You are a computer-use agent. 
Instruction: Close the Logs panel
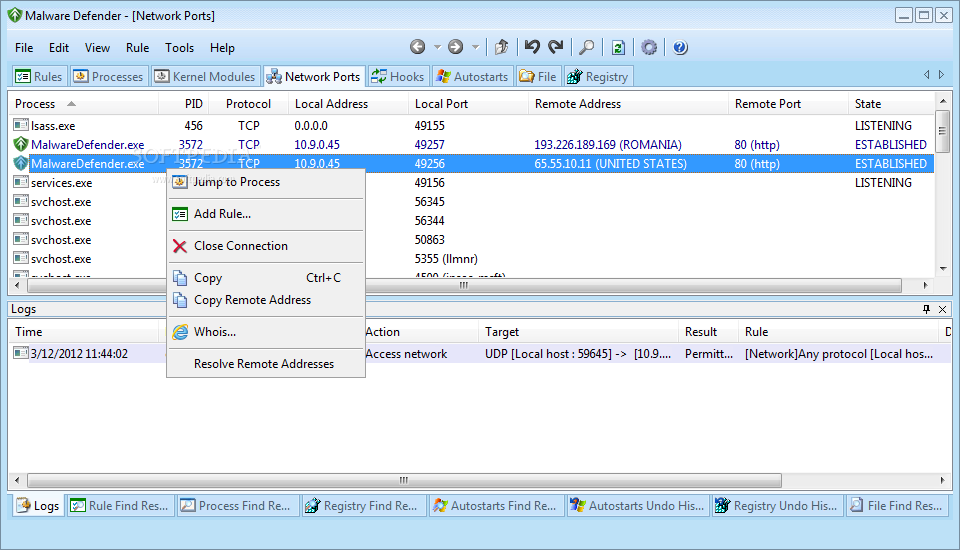pyautogui.click(x=943, y=309)
